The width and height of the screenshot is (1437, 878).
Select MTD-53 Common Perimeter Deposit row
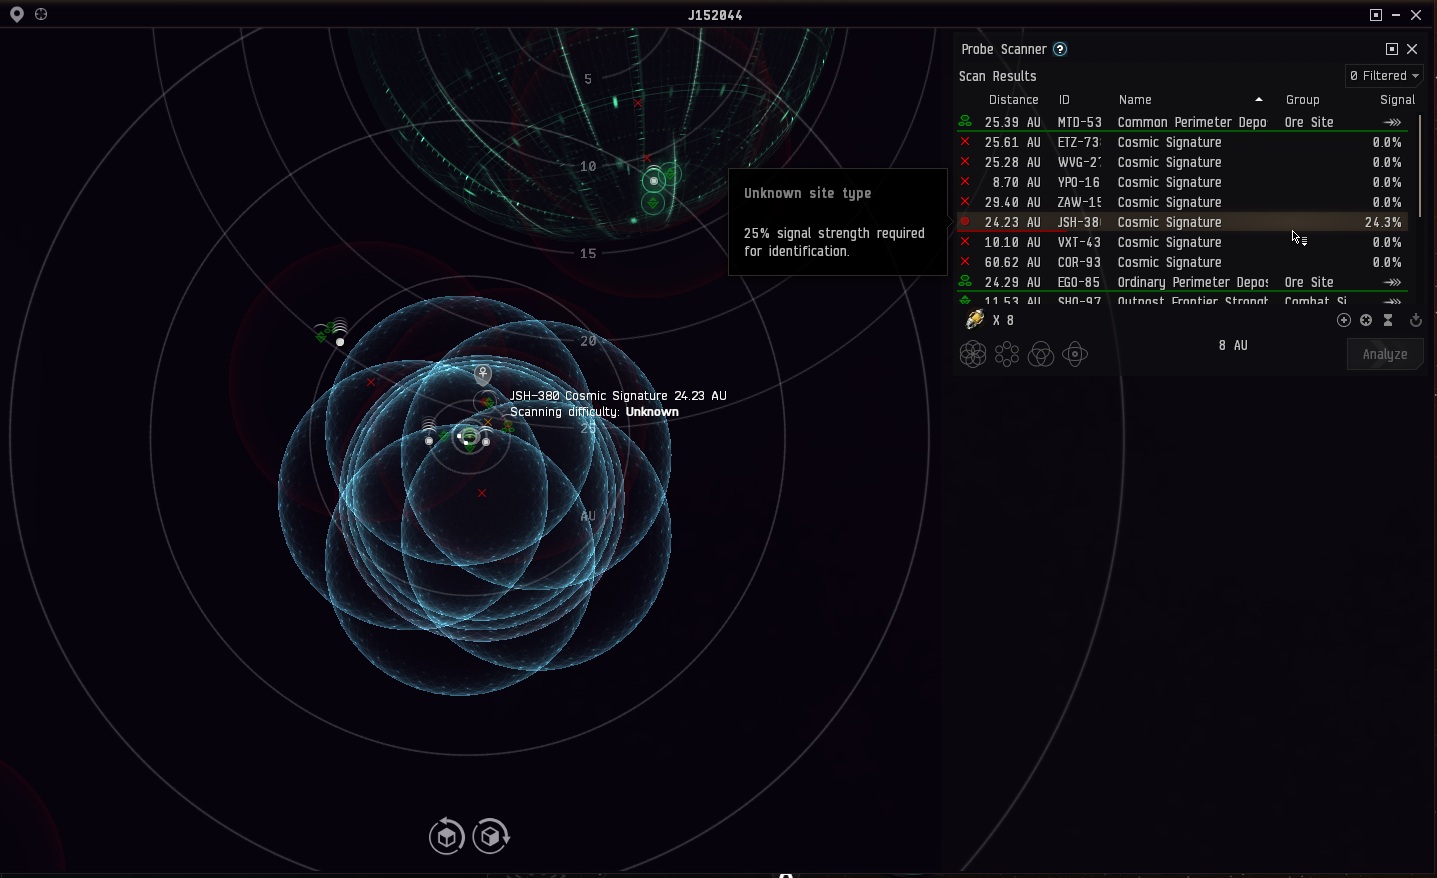(1183, 122)
